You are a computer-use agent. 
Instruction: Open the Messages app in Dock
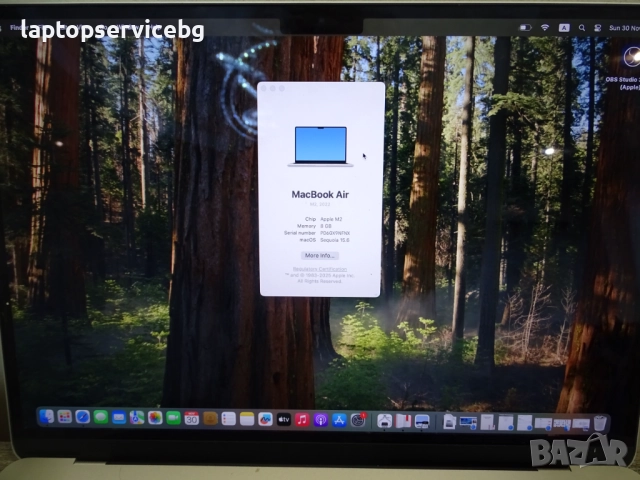click(100, 417)
